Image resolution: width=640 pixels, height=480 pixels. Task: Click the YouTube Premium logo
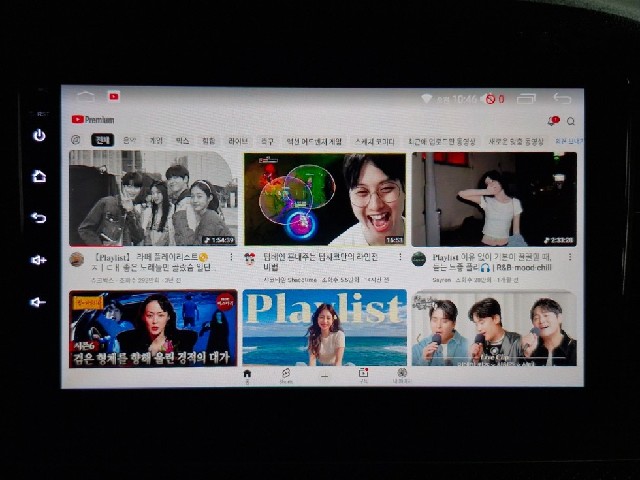93,120
